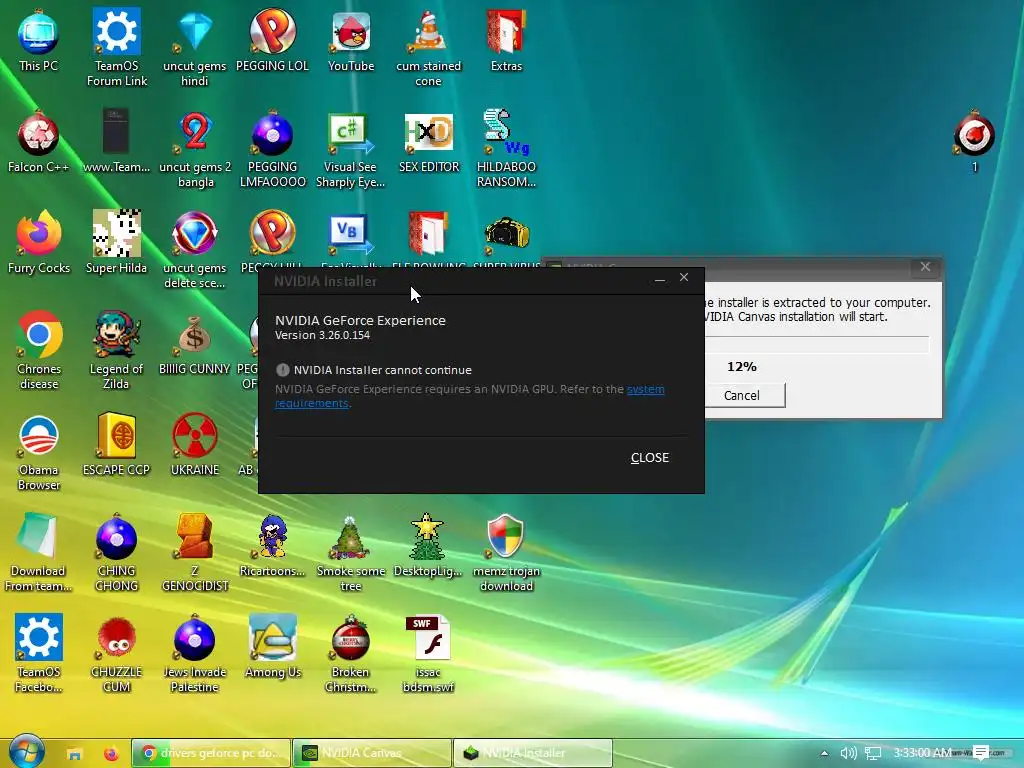Close the NVIDIA Installer window with X
1024x768 pixels.
pyautogui.click(x=684, y=278)
